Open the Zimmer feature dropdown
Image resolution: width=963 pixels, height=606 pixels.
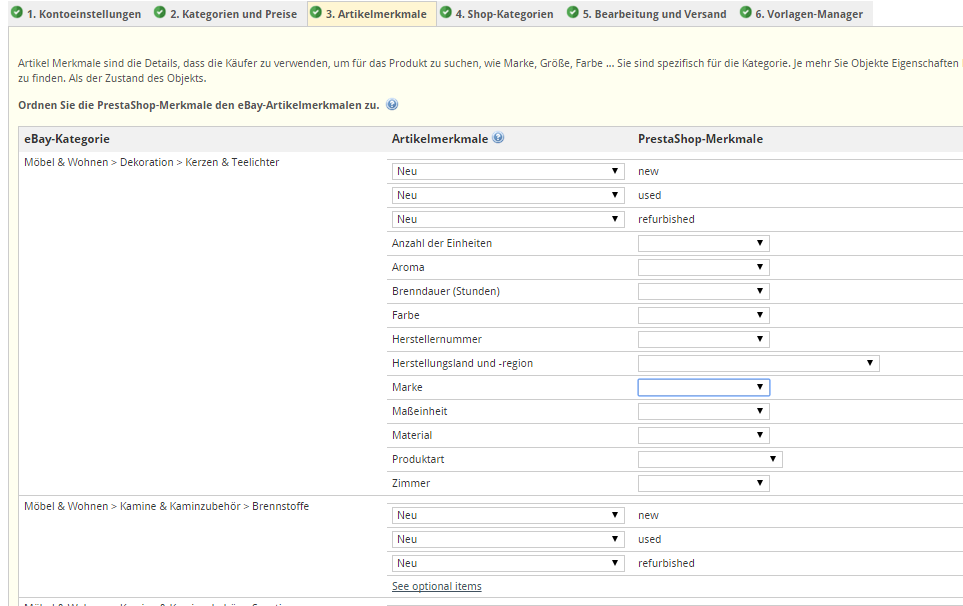point(703,483)
